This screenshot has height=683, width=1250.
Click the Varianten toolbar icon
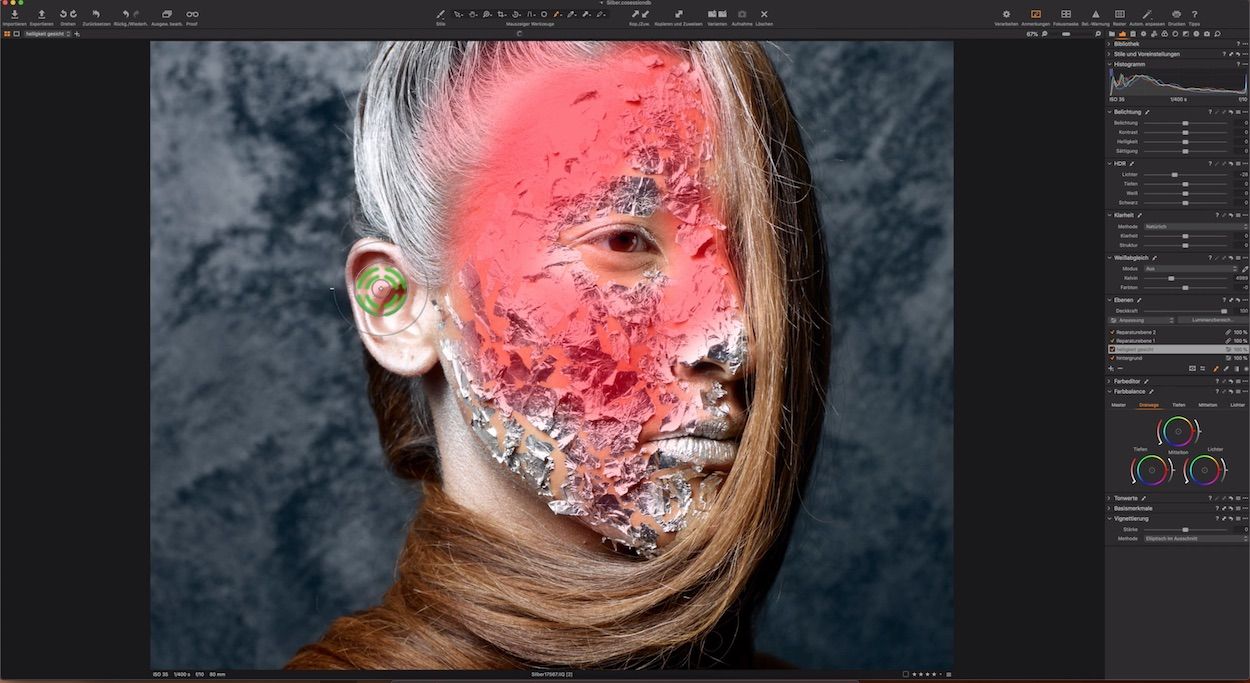click(x=716, y=14)
